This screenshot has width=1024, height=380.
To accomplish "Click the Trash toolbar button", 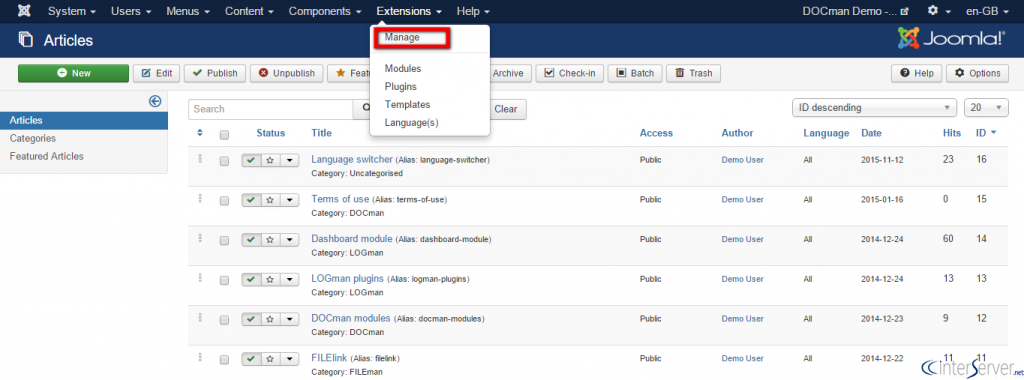I will click(x=694, y=73).
